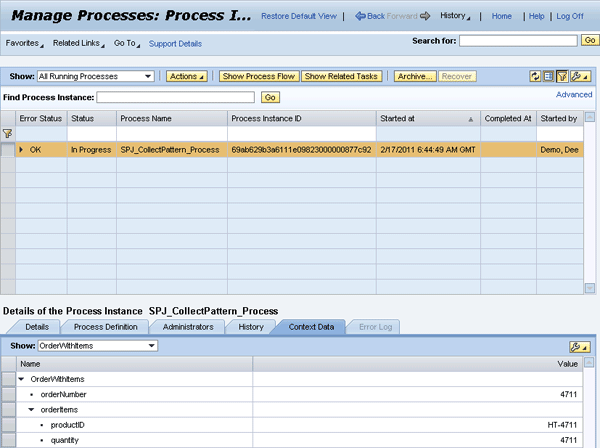This screenshot has width=600, height=448.
Task: Click the Find Process Instance input field
Action: tap(176, 97)
